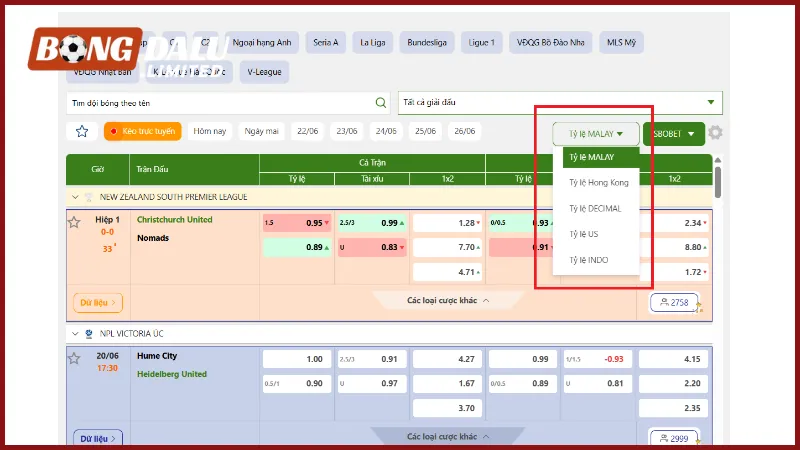Open the settings gear icon
The image size is (800, 450).
715,133
